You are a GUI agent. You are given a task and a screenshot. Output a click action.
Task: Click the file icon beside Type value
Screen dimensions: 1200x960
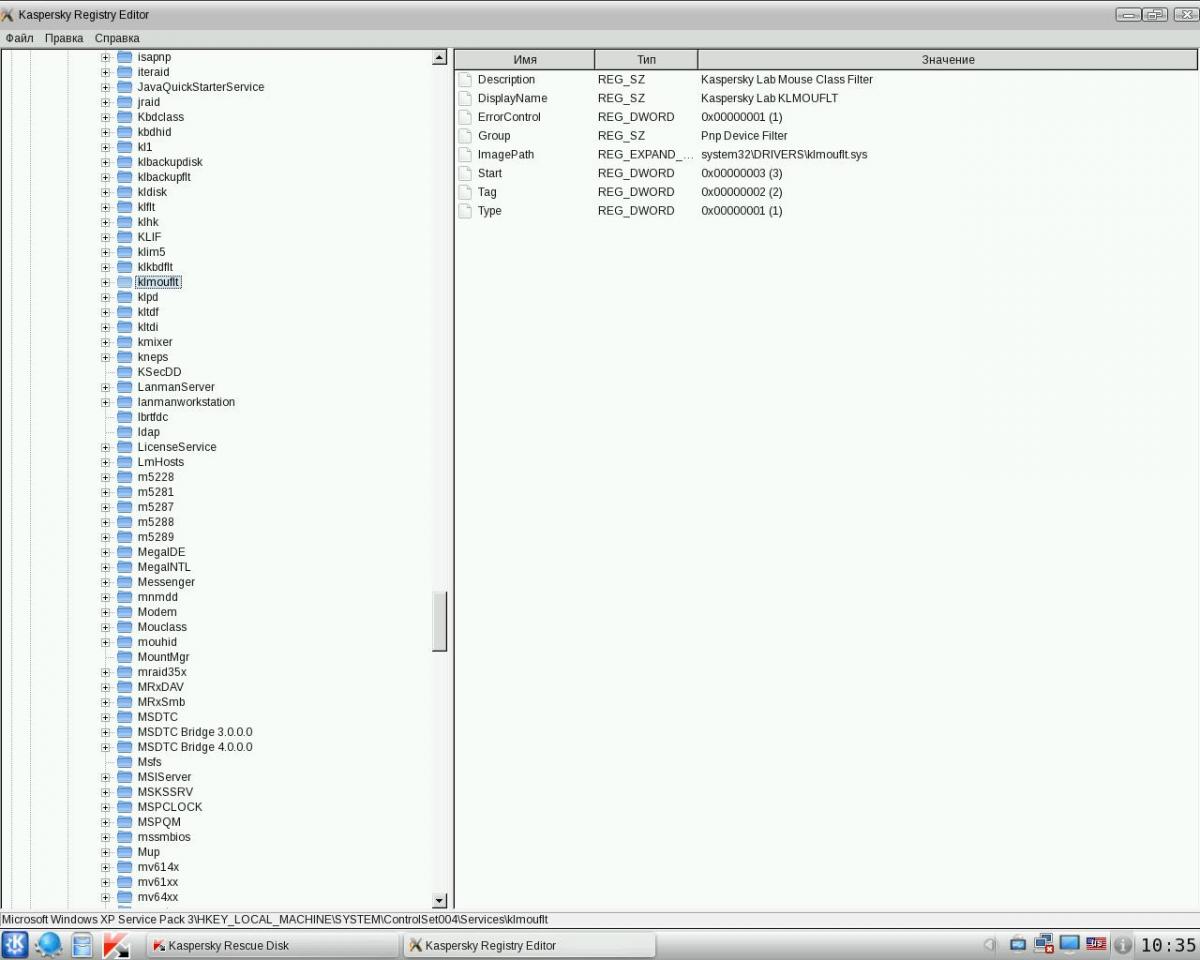point(465,211)
